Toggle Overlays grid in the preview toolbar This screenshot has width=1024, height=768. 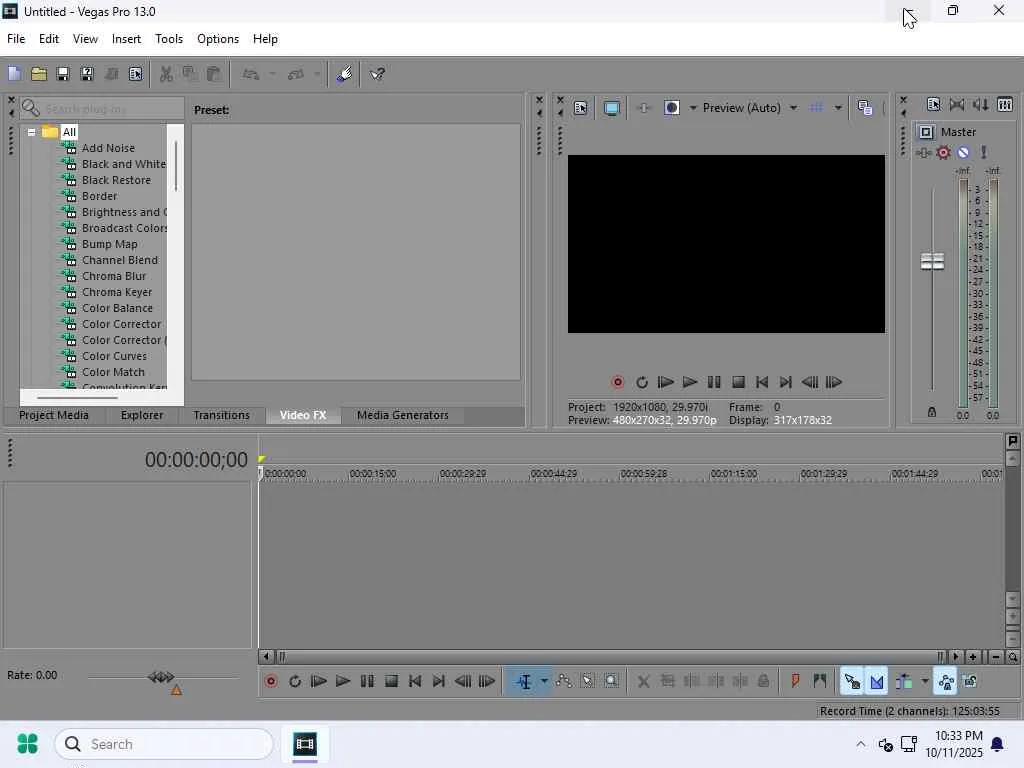coord(816,108)
